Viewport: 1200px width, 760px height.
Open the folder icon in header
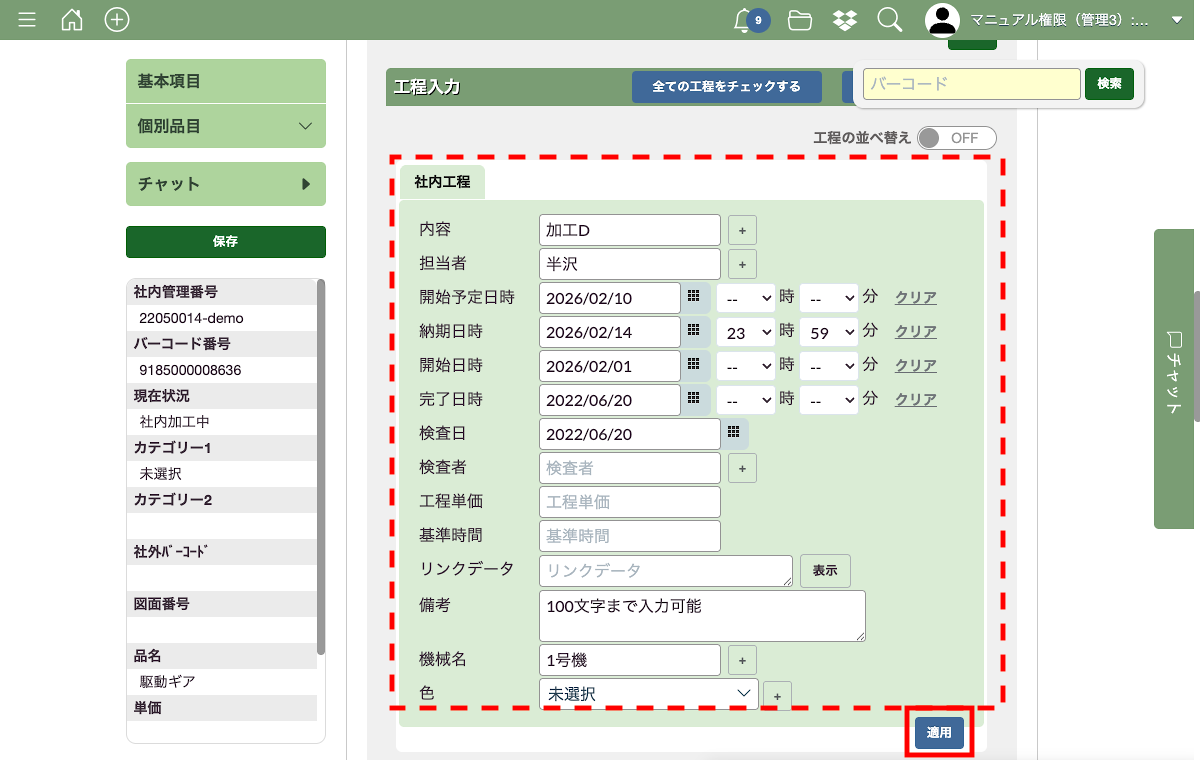(x=799, y=19)
